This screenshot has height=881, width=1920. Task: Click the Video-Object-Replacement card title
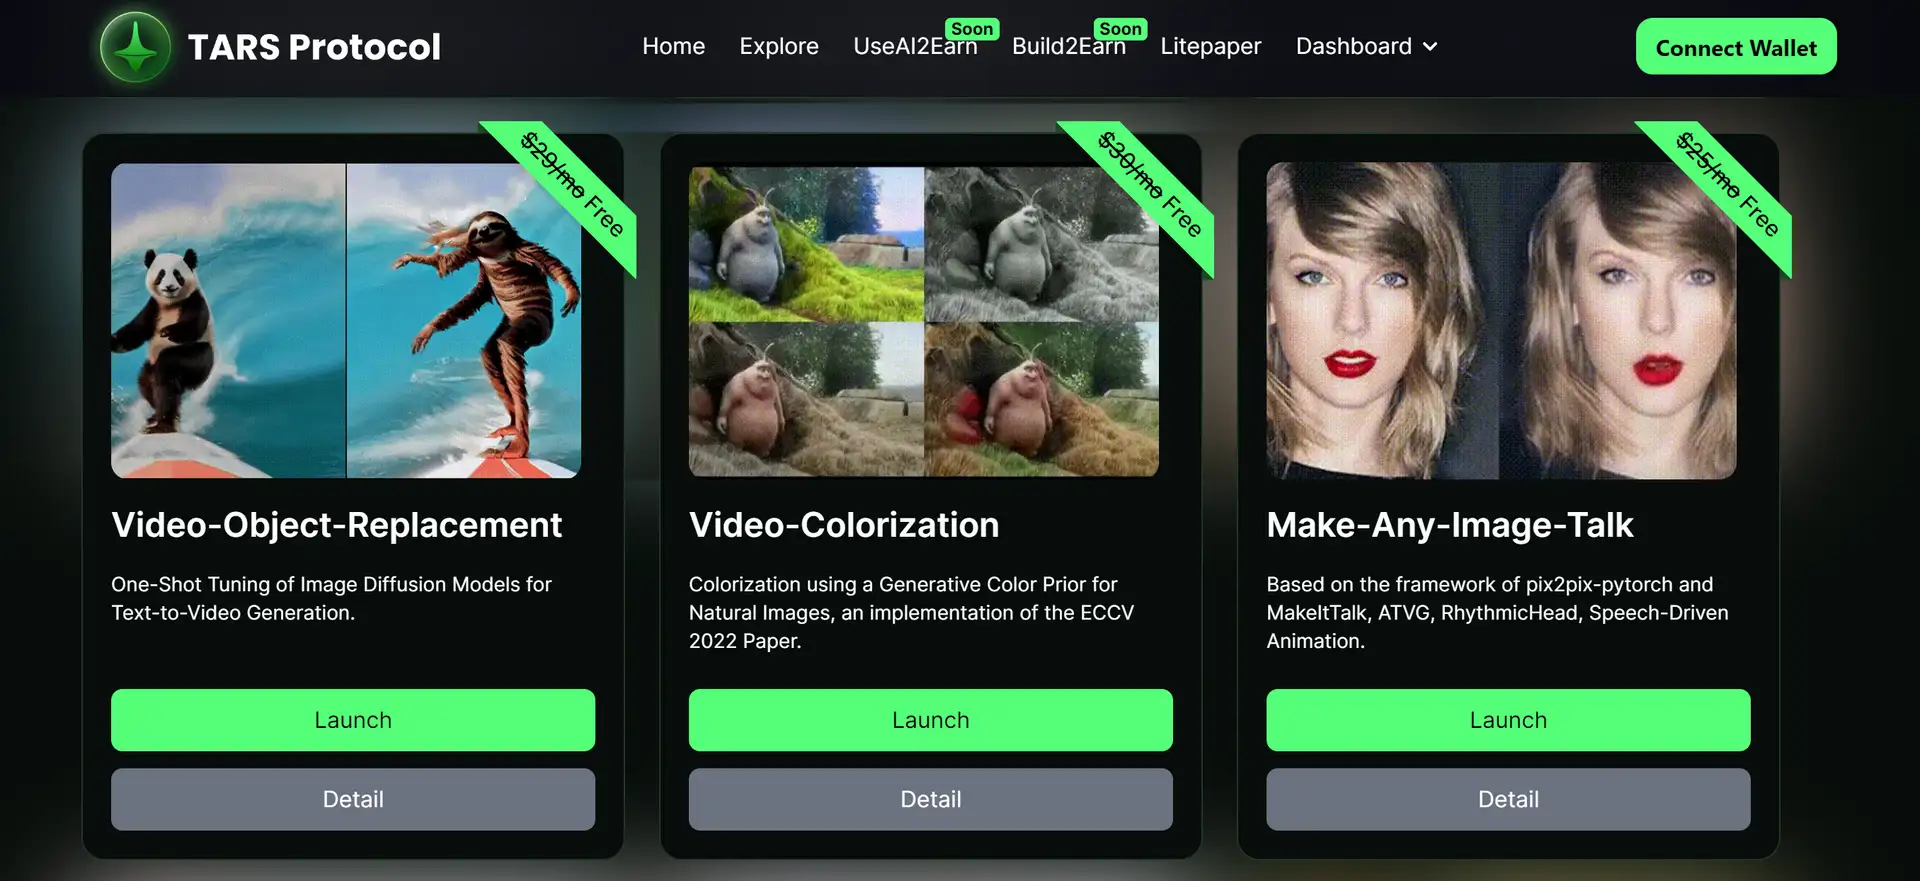pos(336,525)
